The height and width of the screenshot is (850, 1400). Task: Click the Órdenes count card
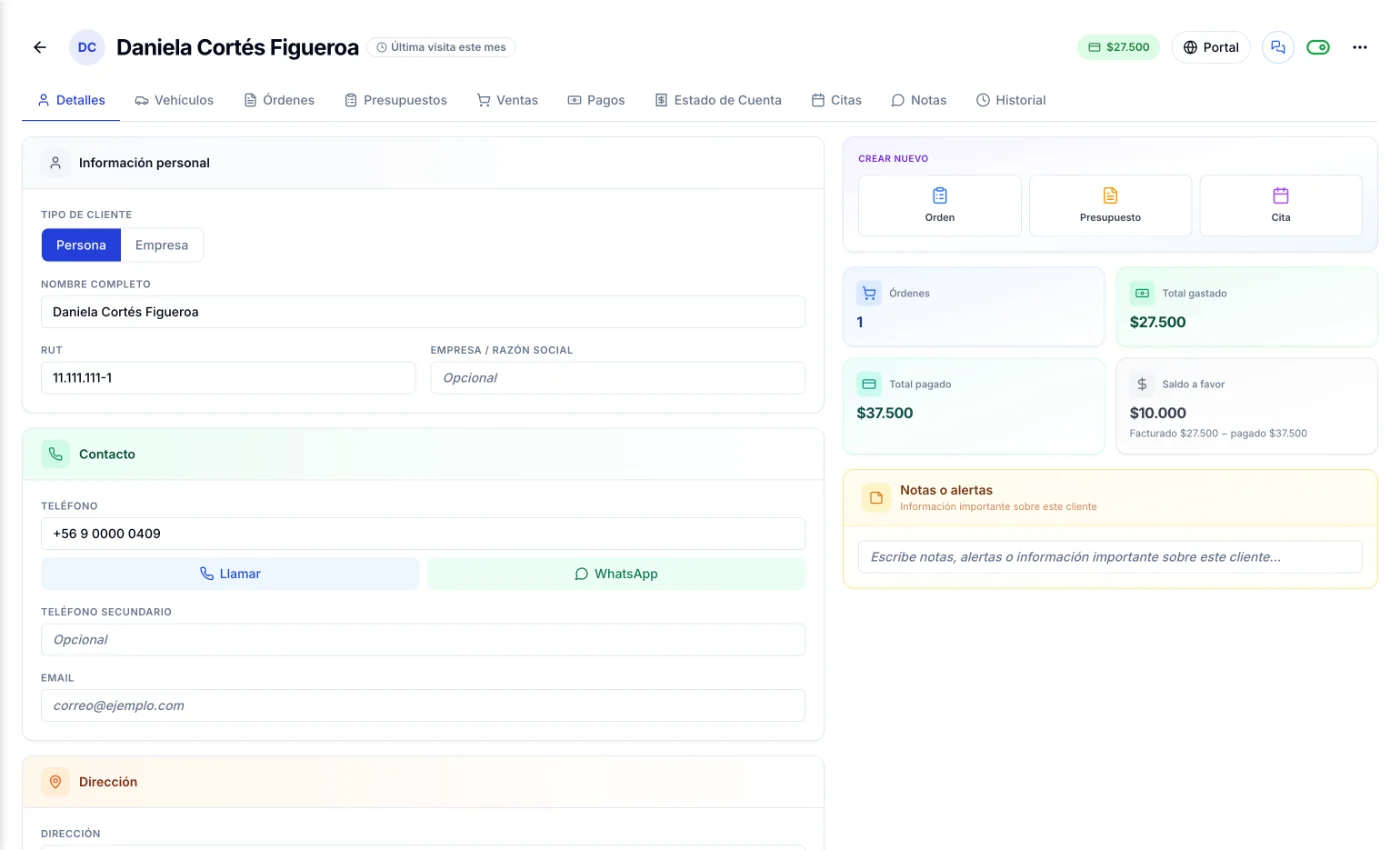(x=974, y=307)
